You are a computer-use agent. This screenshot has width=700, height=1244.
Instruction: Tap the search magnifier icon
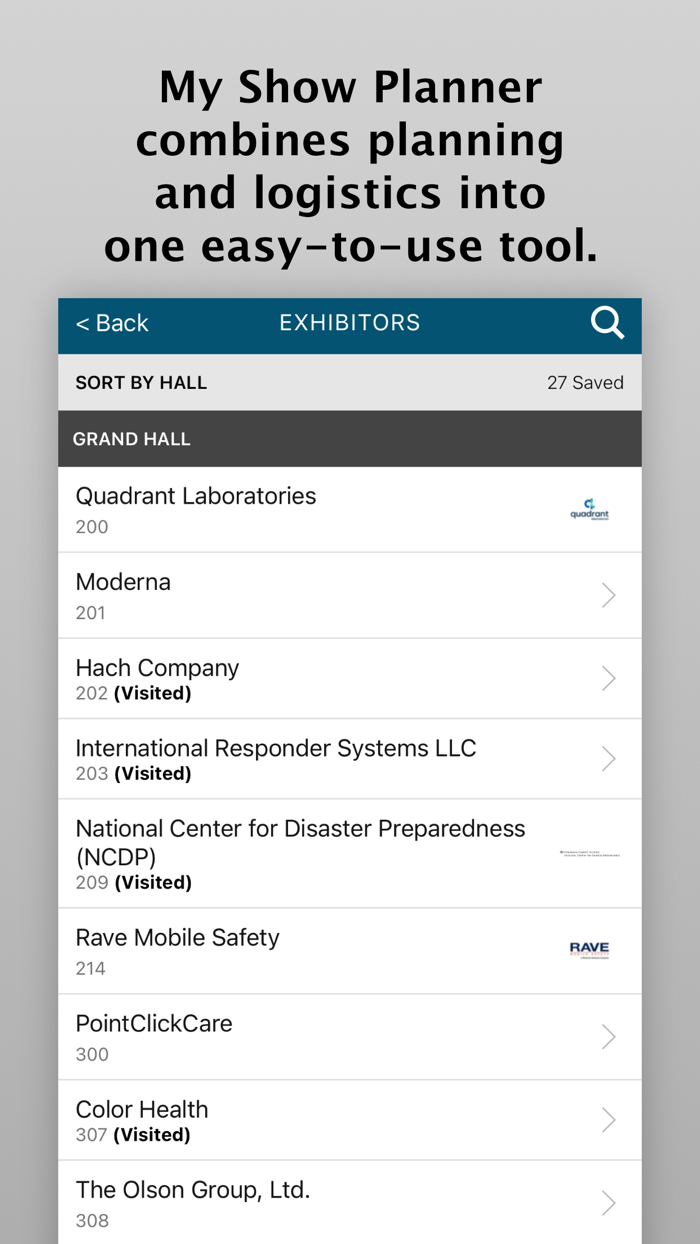pos(607,323)
